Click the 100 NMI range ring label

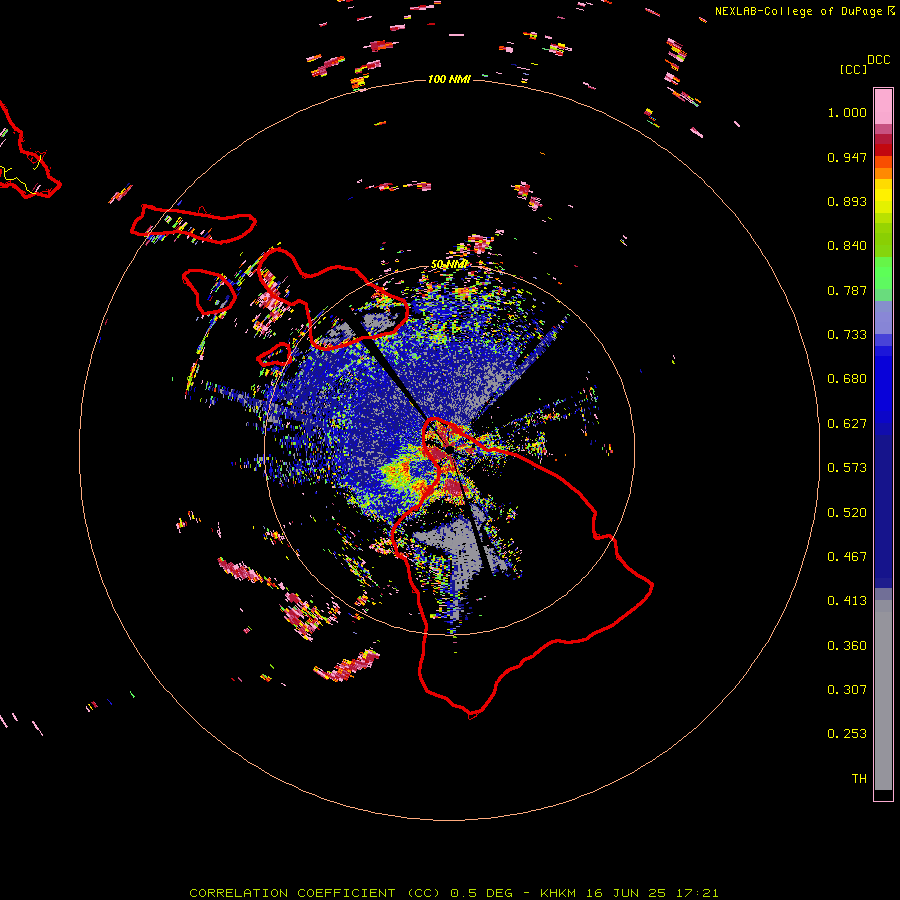(449, 79)
